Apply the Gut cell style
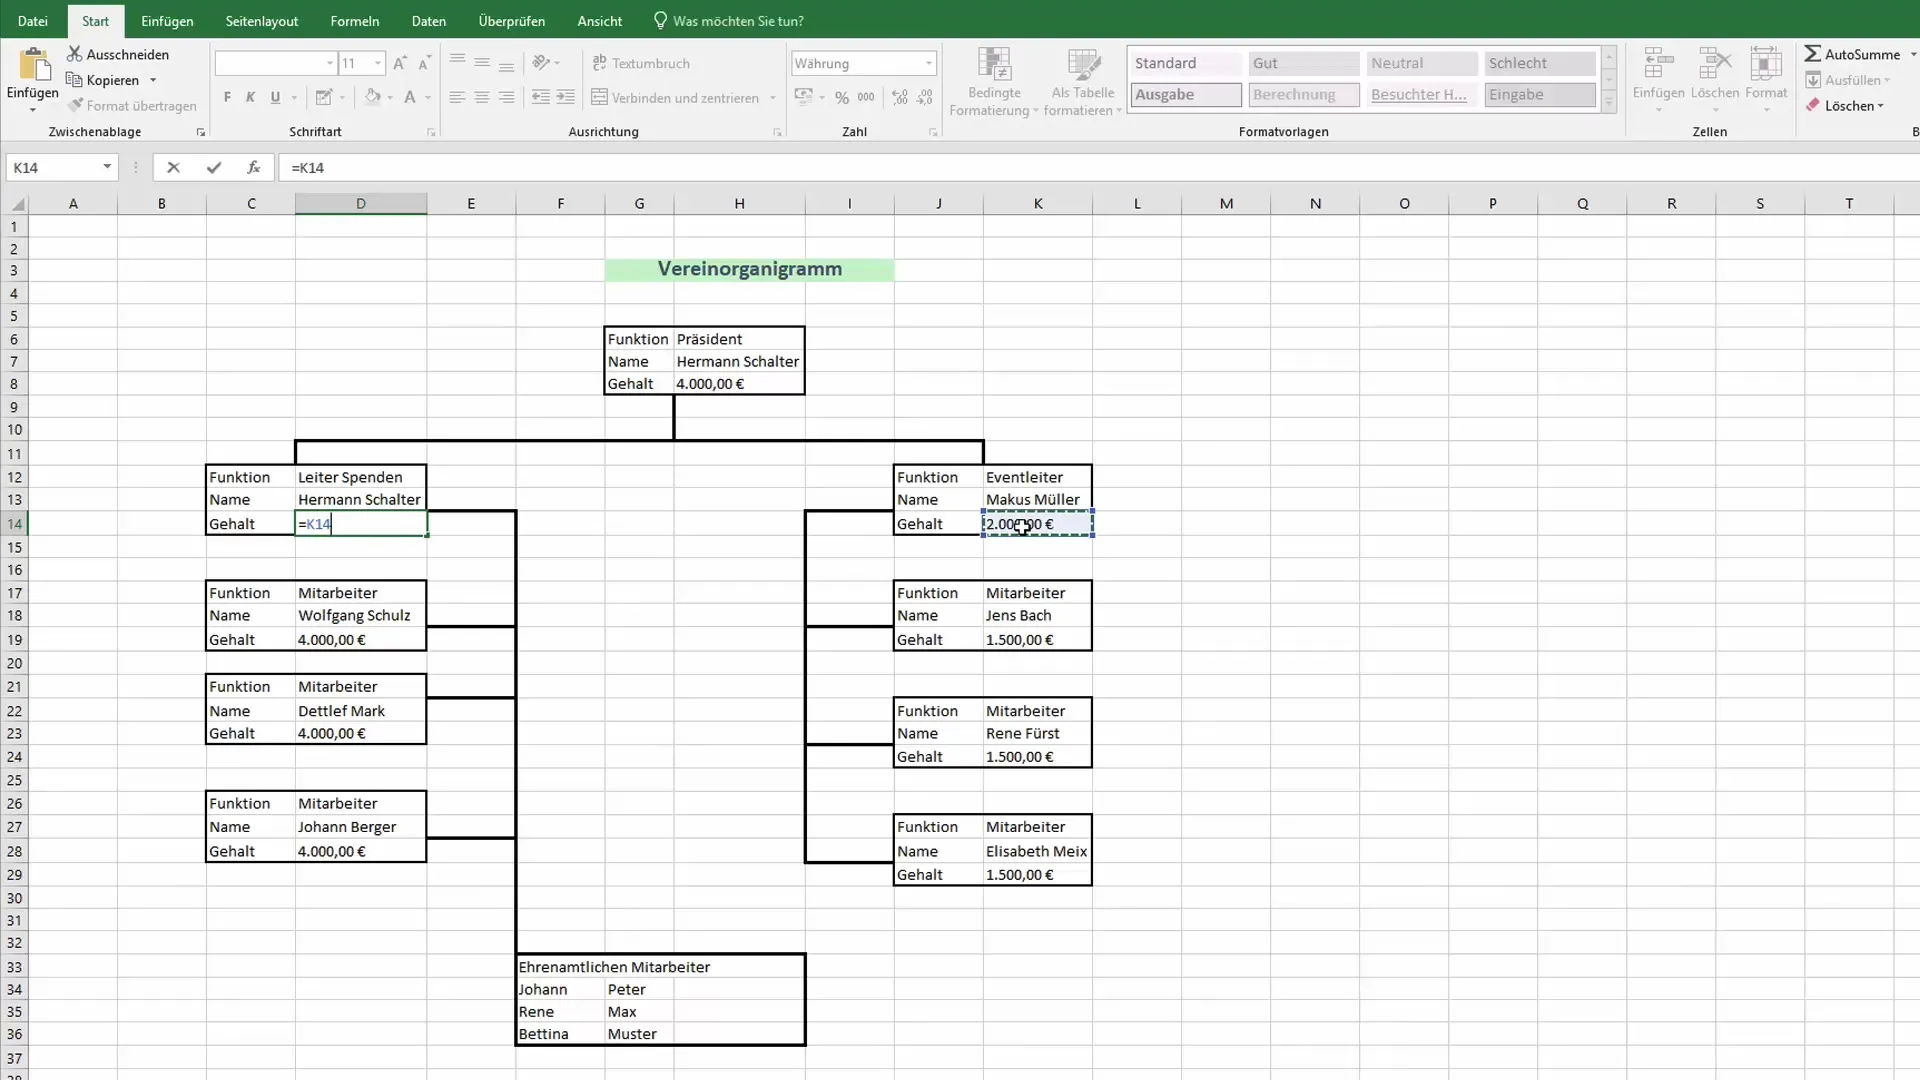Image resolution: width=1920 pixels, height=1080 pixels. click(x=1303, y=63)
